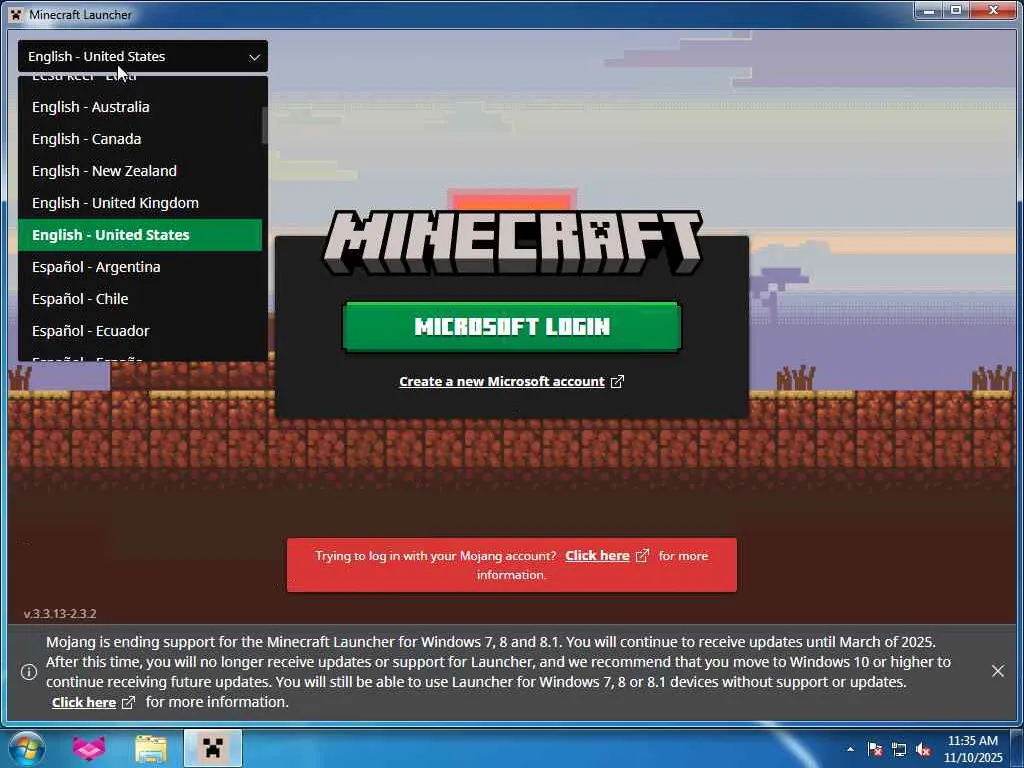
Task: Open Action Center flag icon
Action: tap(875, 749)
